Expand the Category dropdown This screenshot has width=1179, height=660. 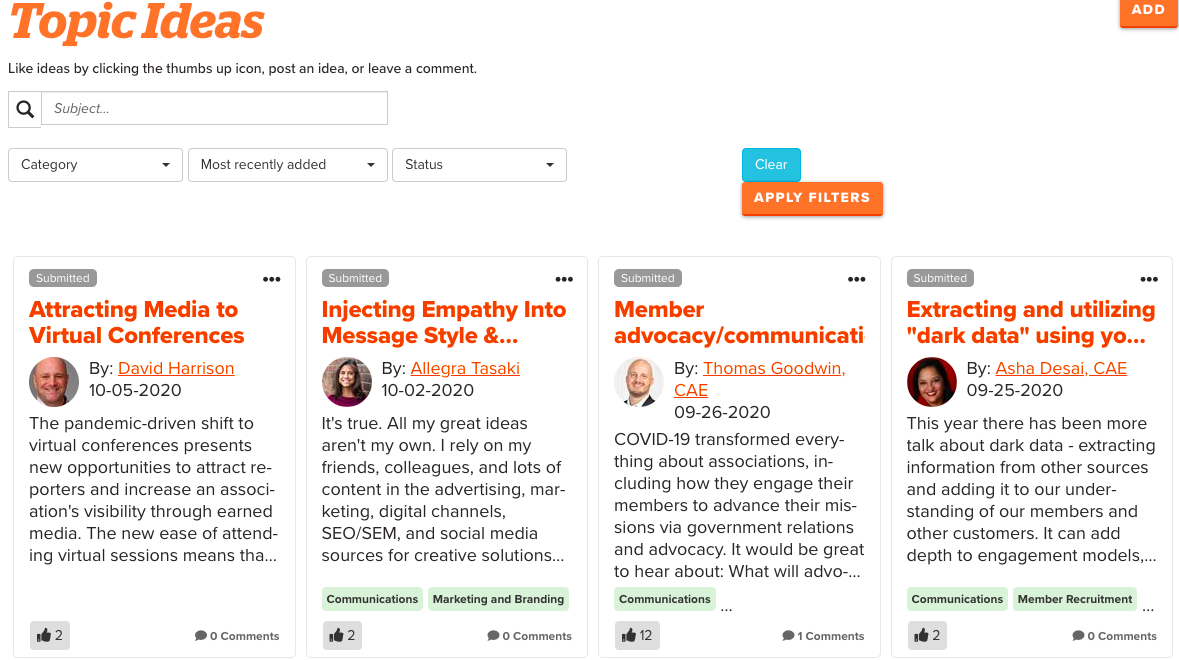click(x=95, y=165)
